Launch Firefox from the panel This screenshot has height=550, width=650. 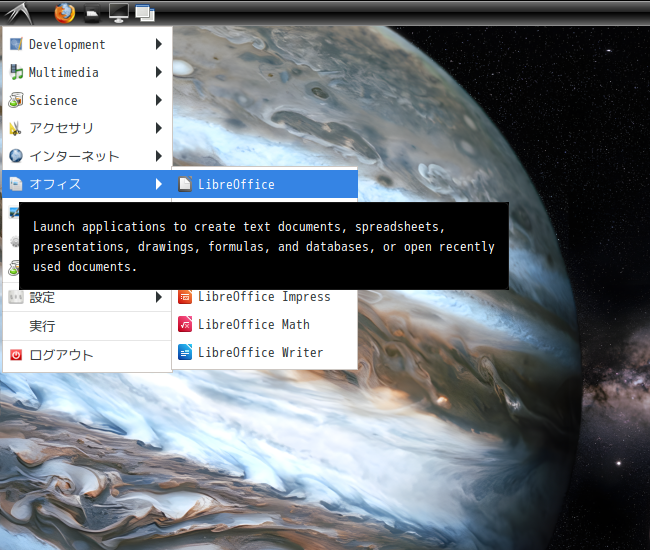click(x=65, y=13)
